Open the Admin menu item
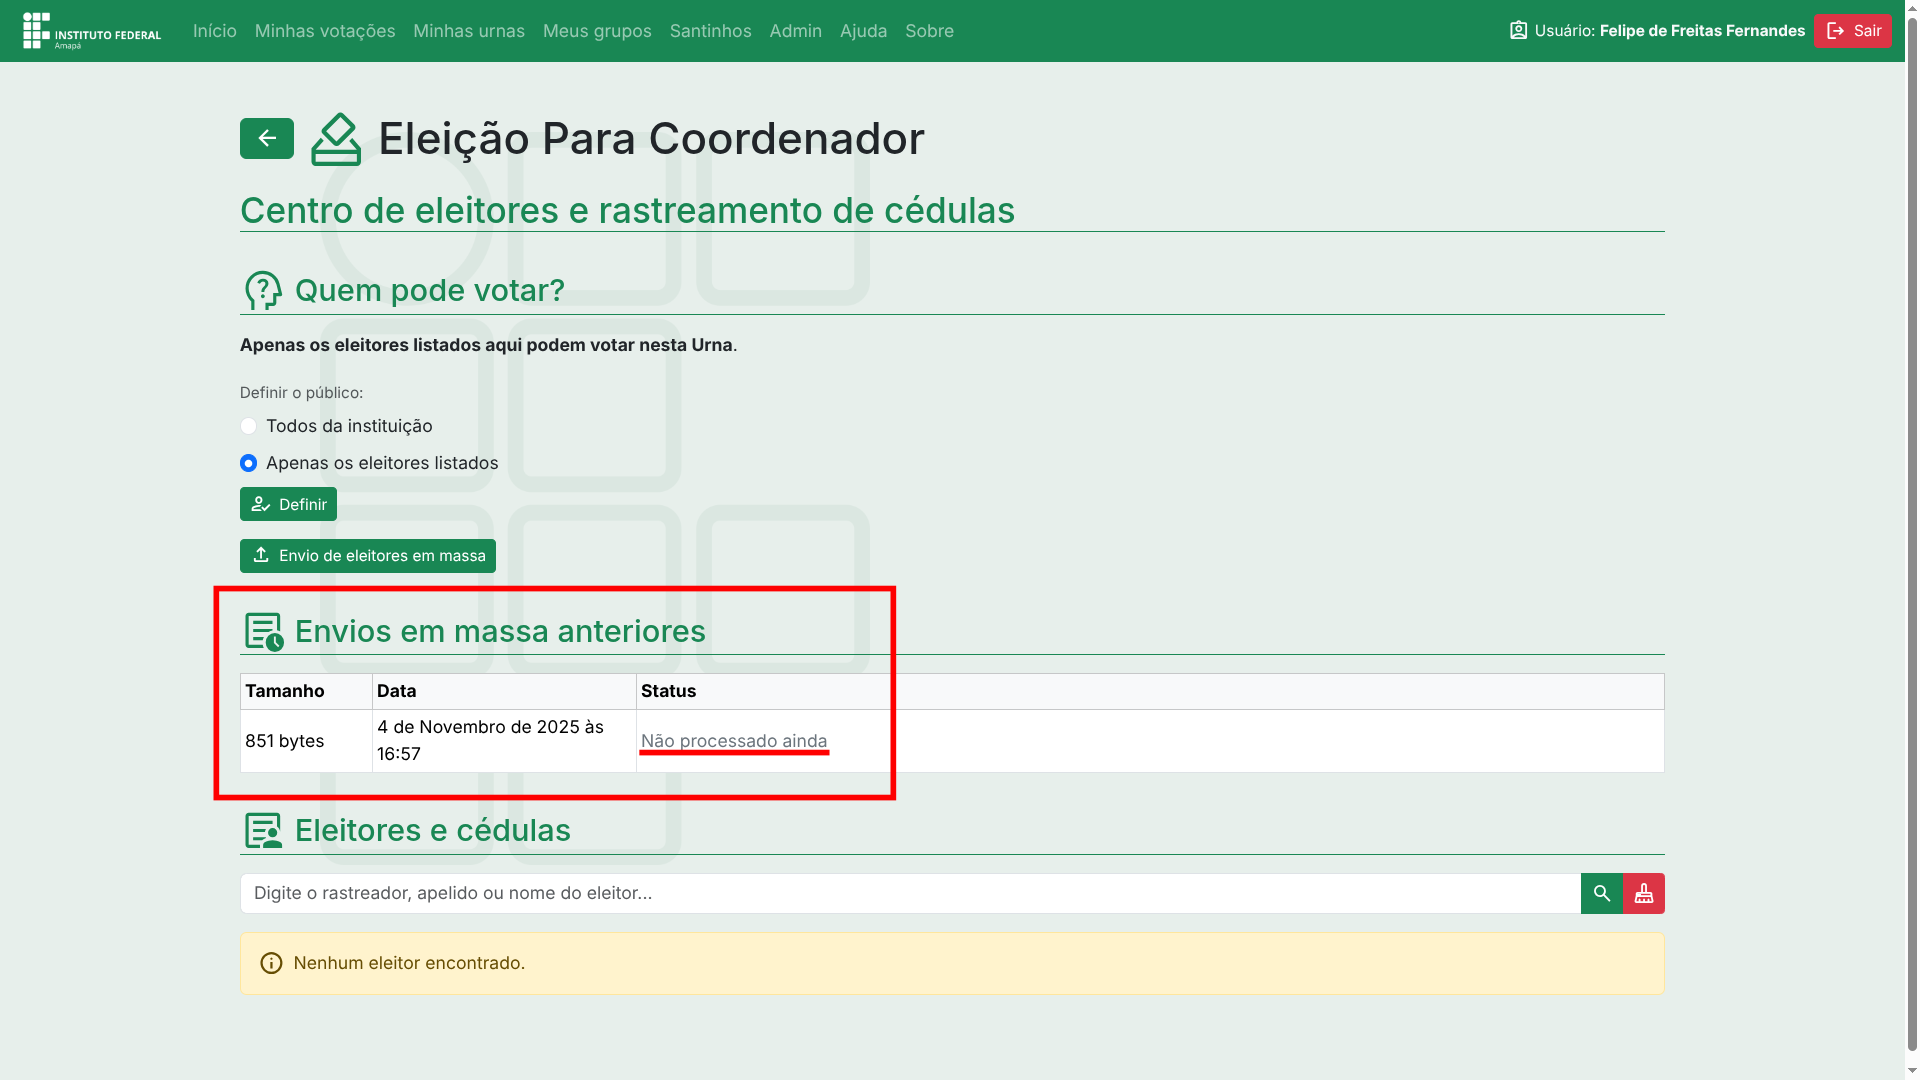The image size is (1920, 1080). pyautogui.click(x=795, y=31)
